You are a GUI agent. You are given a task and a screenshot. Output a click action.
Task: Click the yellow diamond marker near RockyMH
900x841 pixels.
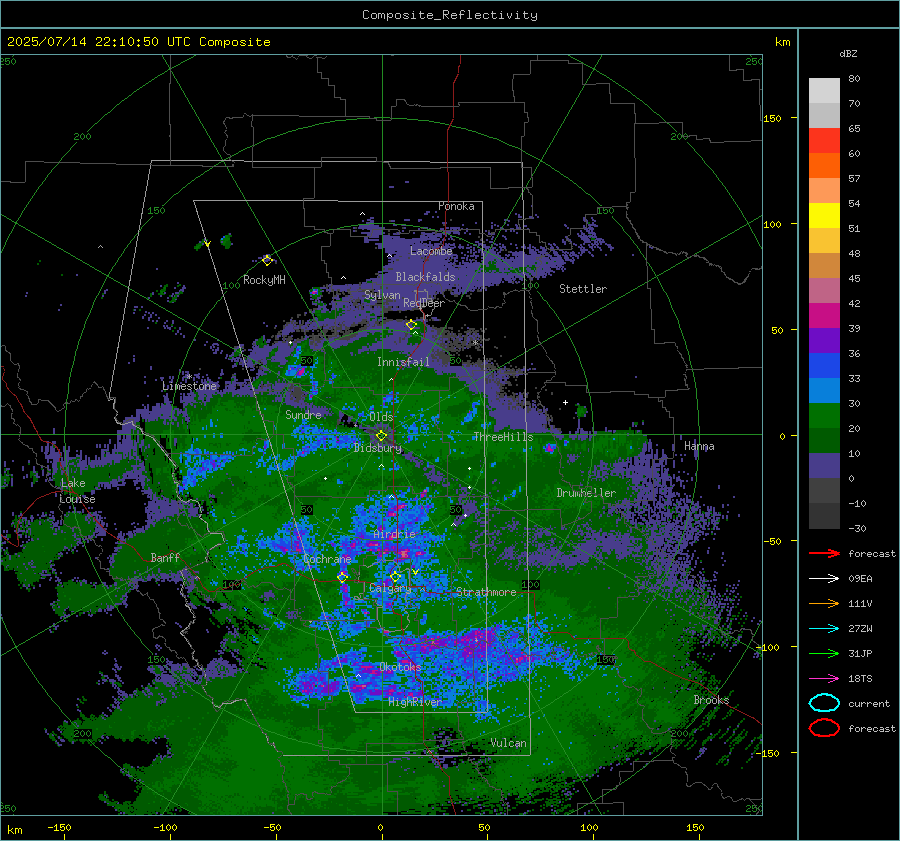tap(267, 261)
